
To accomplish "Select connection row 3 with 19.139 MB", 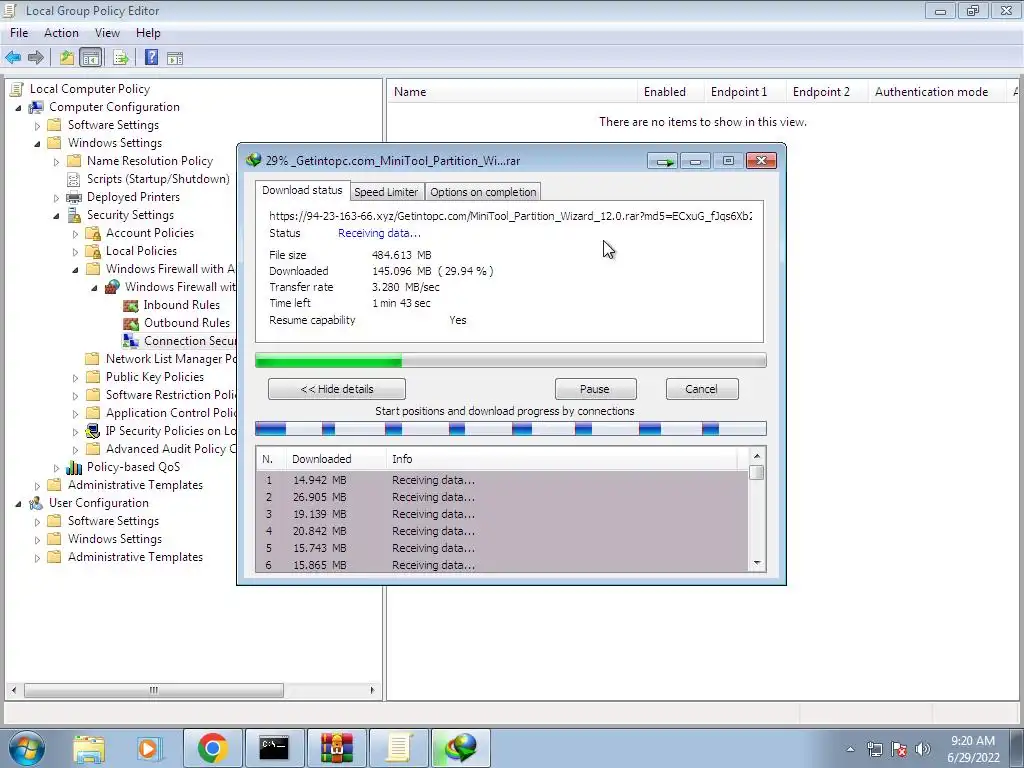I will (x=502, y=515).
